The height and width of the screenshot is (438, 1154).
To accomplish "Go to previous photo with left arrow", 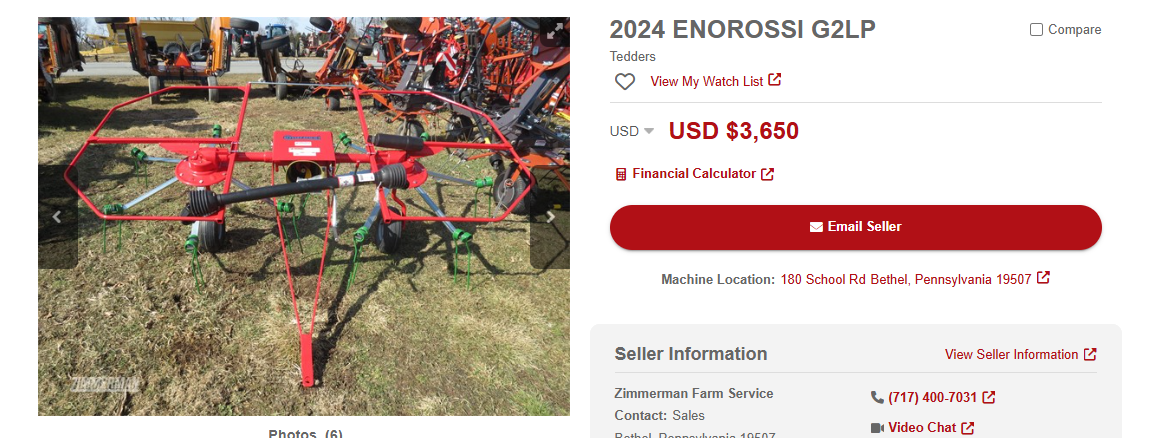I will click(x=57, y=216).
